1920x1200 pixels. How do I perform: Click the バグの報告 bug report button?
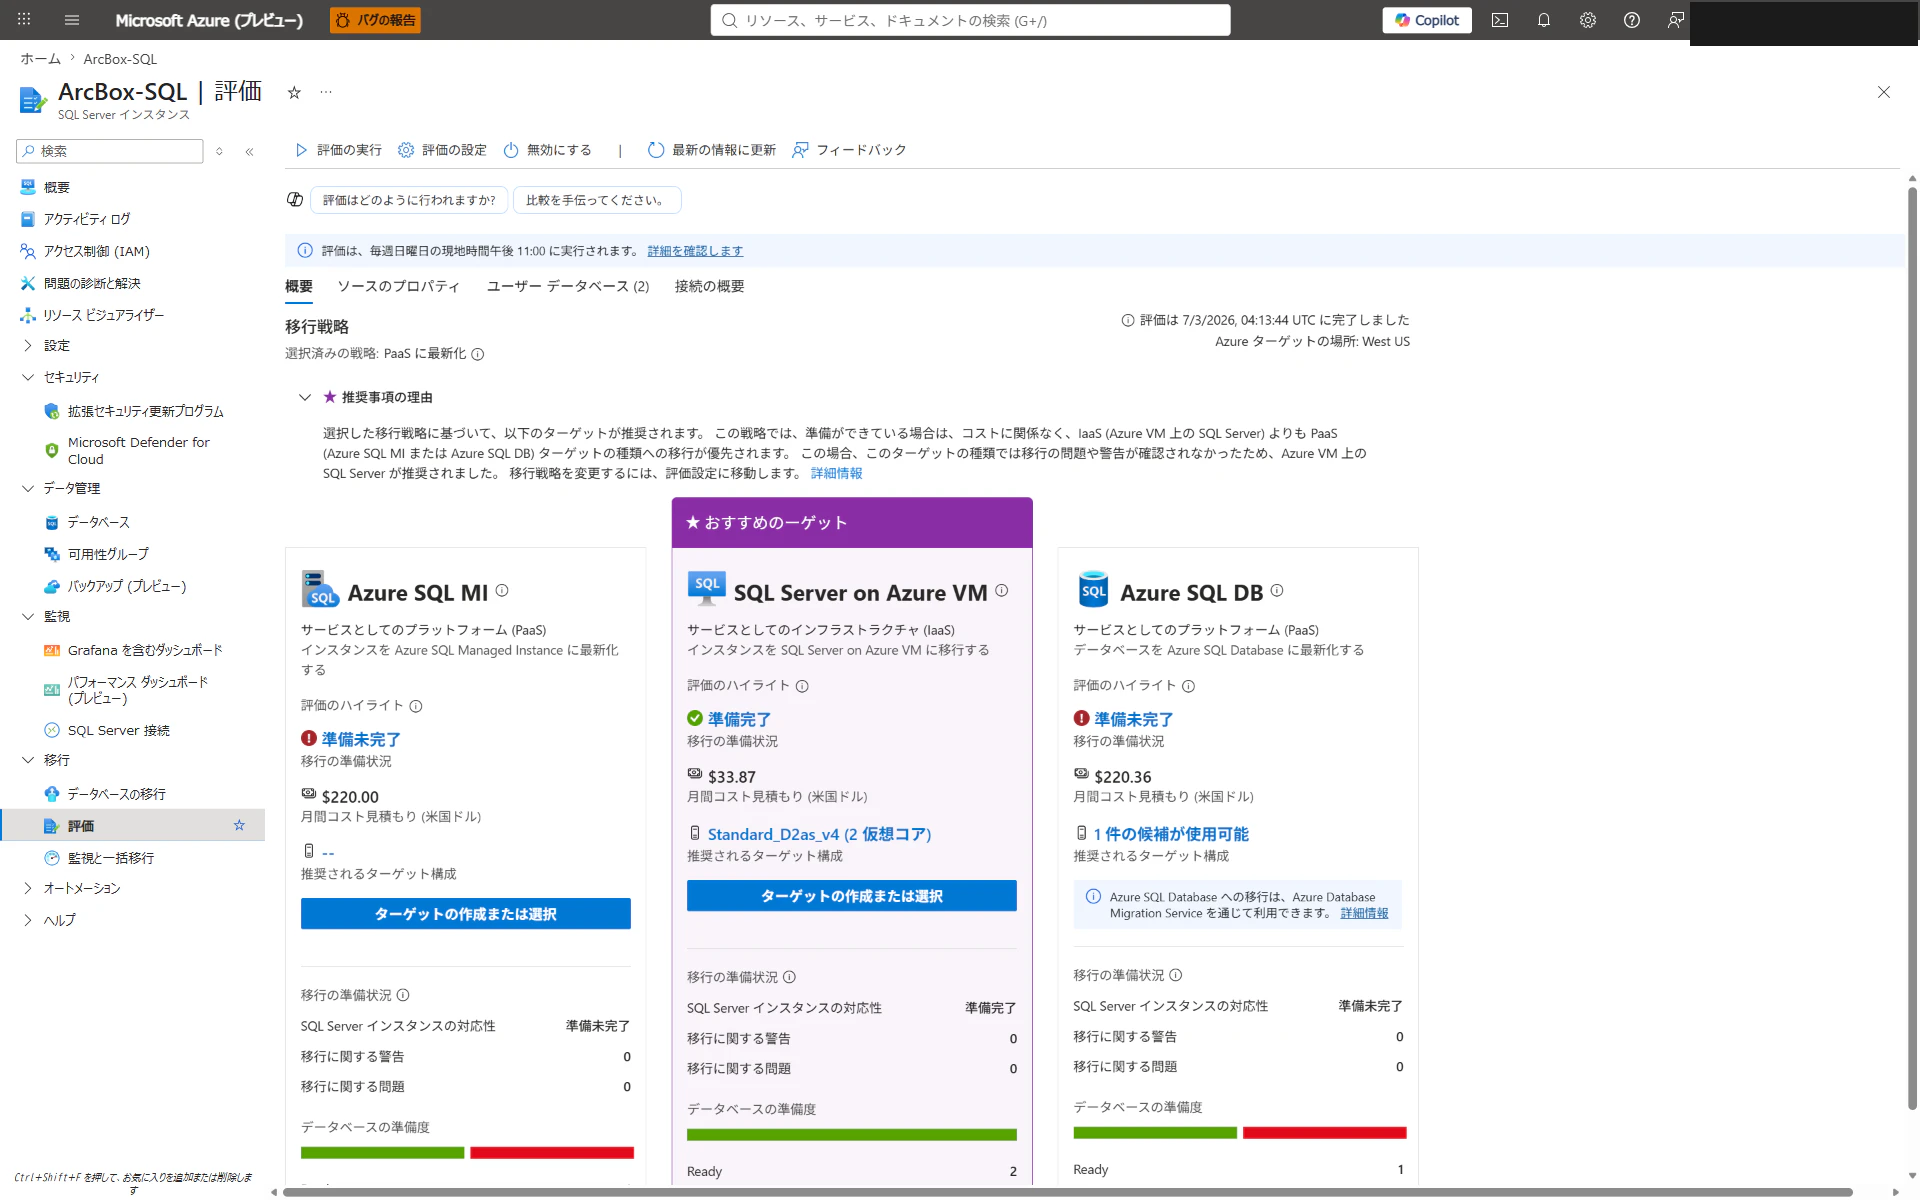(376, 20)
